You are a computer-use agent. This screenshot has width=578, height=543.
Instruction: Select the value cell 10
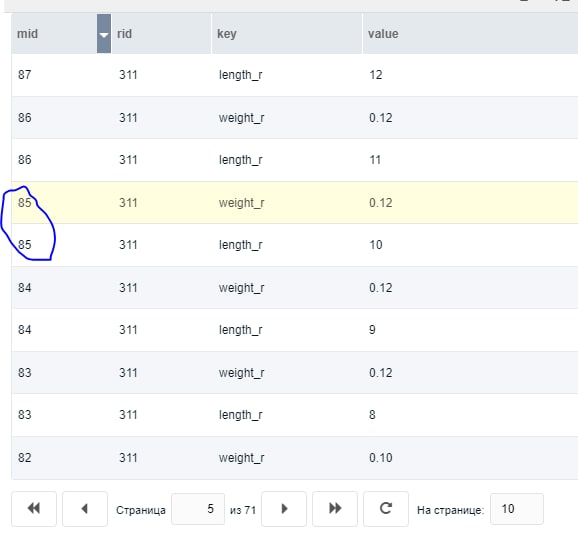point(376,245)
